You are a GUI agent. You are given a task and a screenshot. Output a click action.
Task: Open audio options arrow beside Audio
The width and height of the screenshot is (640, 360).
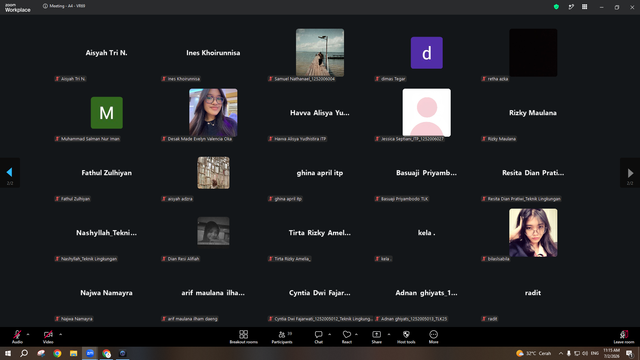click(28, 334)
